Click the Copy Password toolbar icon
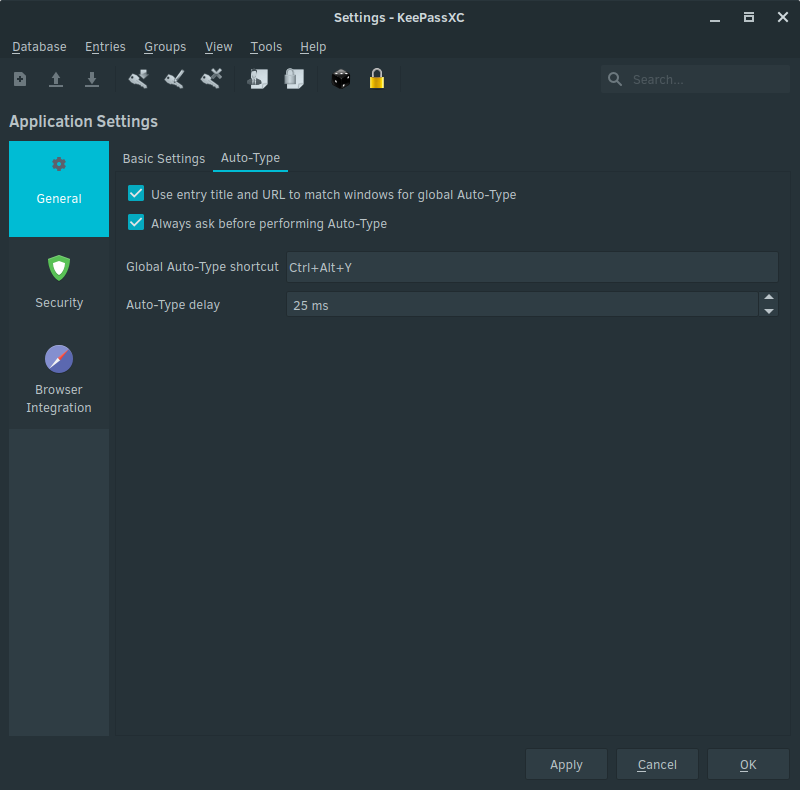This screenshot has width=800, height=790. (x=294, y=79)
